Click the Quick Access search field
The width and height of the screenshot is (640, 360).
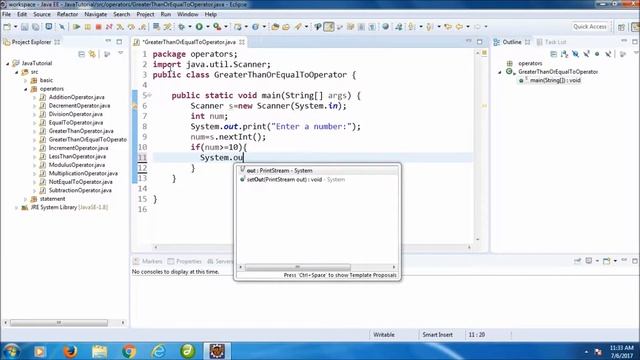tap(589, 27)
